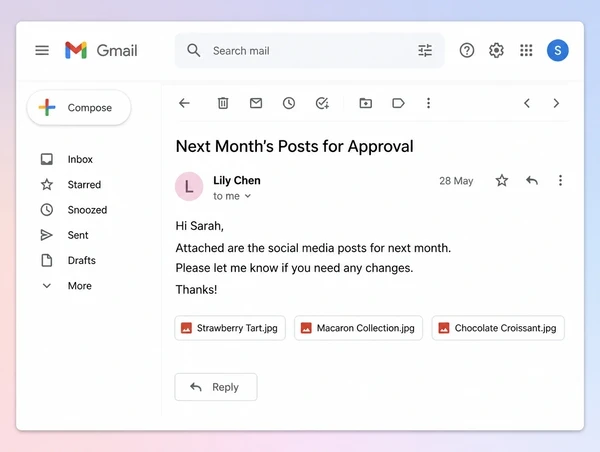Image resolution: width=600 pixels, height=452 pixels.
Task: Apply a label using tag icon
Action: 398,103
